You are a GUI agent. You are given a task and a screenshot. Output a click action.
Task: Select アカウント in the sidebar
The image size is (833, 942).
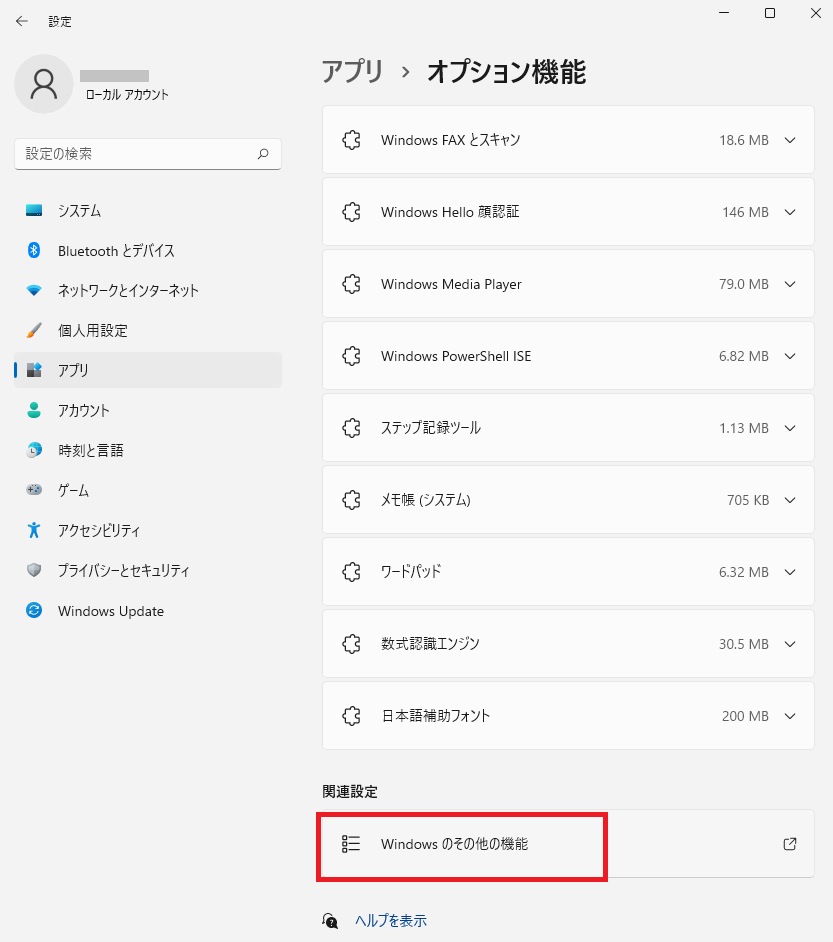click(x=148, y=410)
